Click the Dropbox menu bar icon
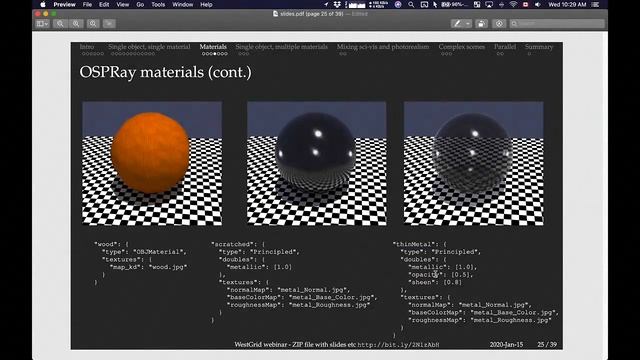 pyautogui.click(x=337, y=4)
